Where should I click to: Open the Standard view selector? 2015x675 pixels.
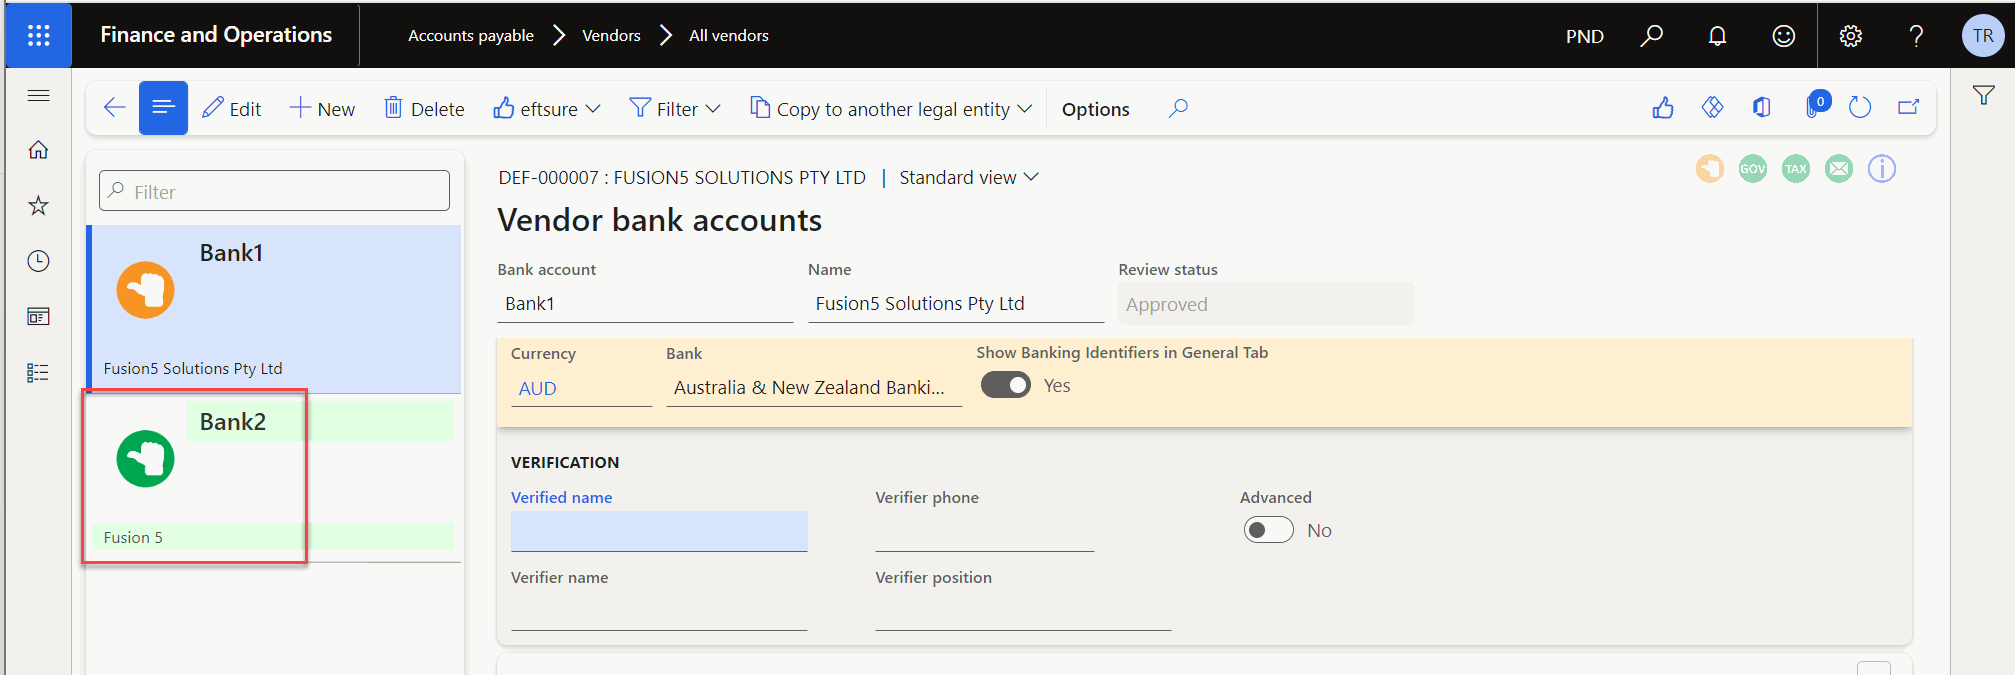coord(969,177)
